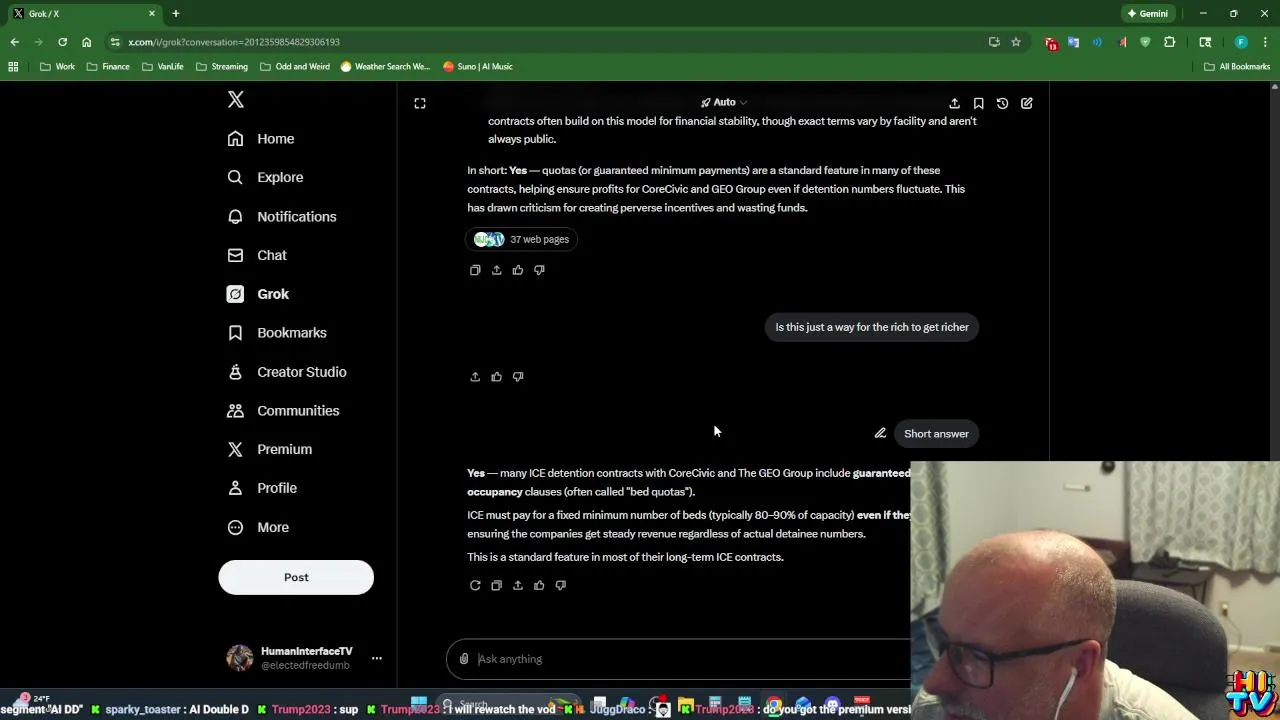Regenerate the last Grok response
This screenshot has width=1280, height=720.
pos(475,585)
